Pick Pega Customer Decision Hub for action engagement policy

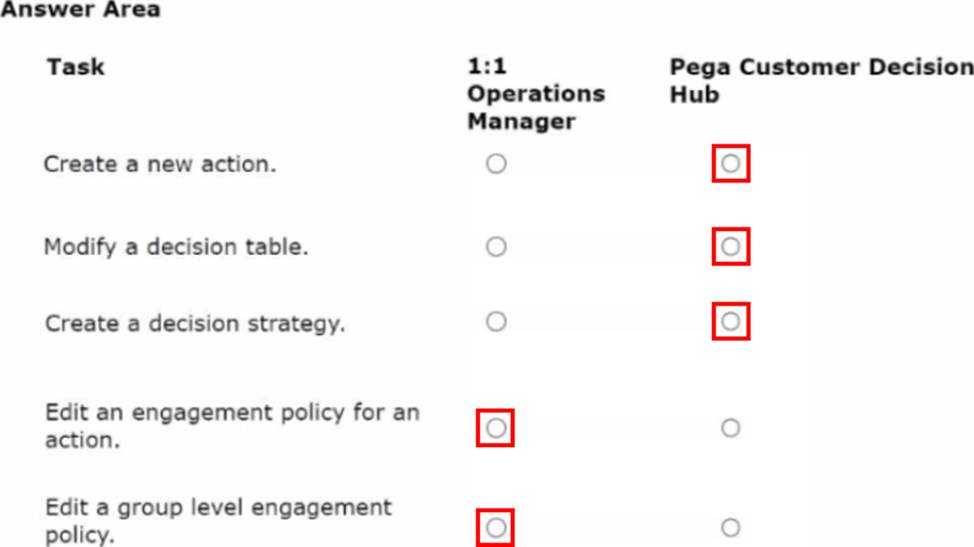731,428
